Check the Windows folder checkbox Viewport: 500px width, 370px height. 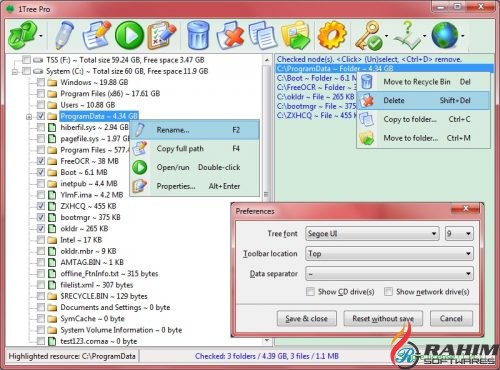(41, 82)
